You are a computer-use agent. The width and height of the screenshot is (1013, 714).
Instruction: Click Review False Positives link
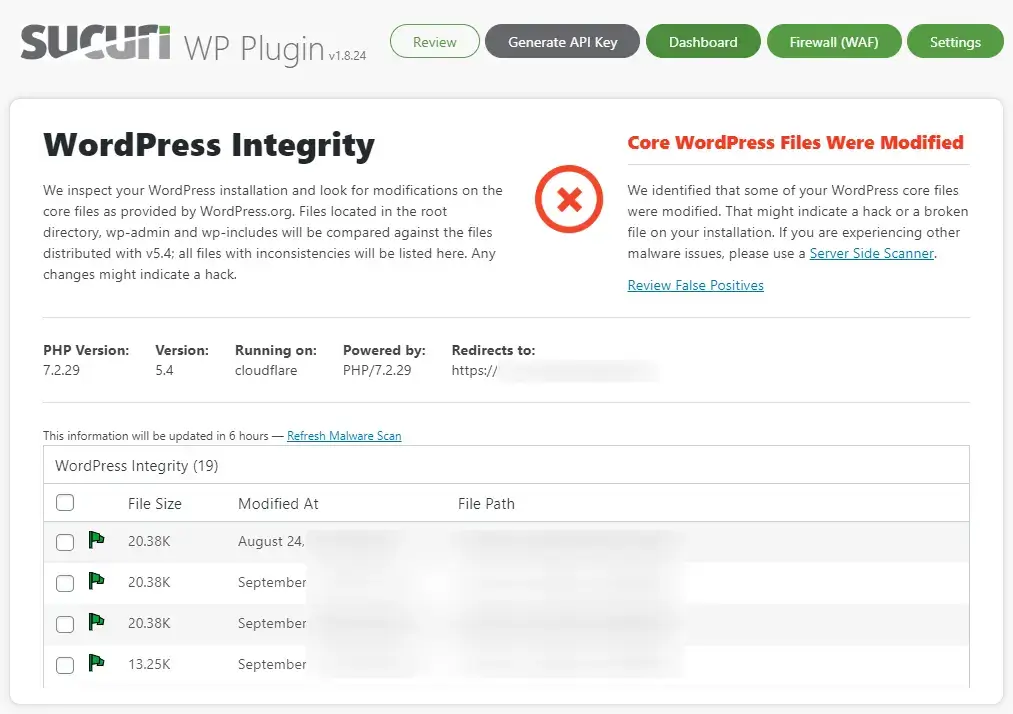point(695,285)
